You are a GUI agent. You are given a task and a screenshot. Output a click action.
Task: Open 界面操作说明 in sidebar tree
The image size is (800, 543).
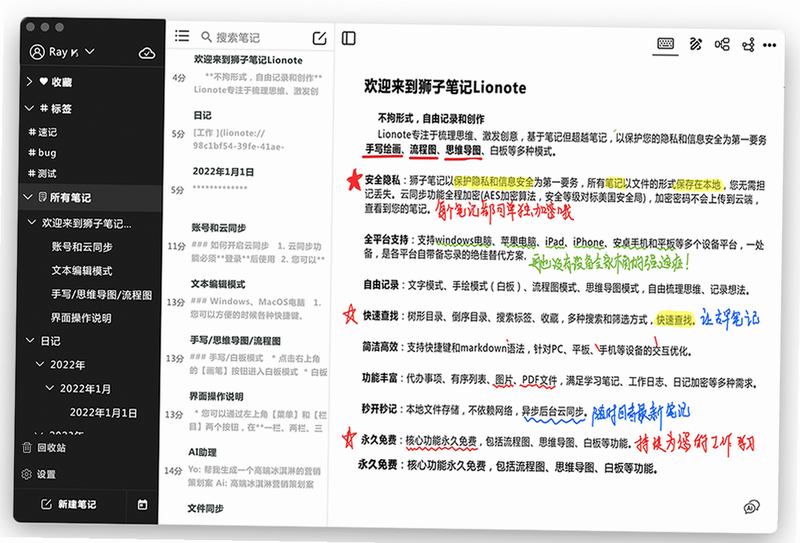81,318
